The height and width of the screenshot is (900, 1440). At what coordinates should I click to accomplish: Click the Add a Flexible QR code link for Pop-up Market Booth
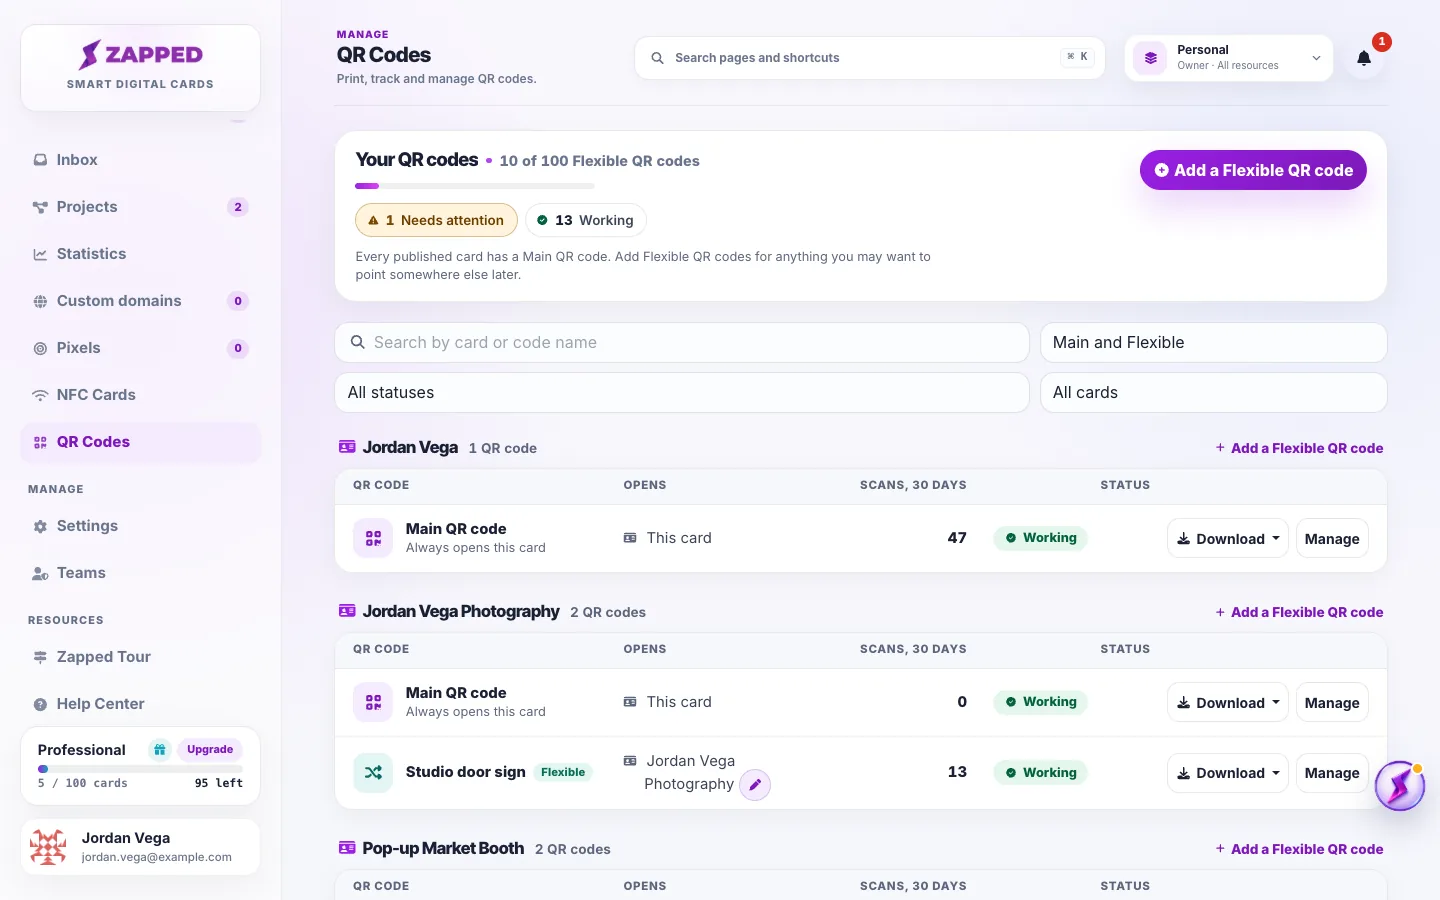(x=1299, y=849)
